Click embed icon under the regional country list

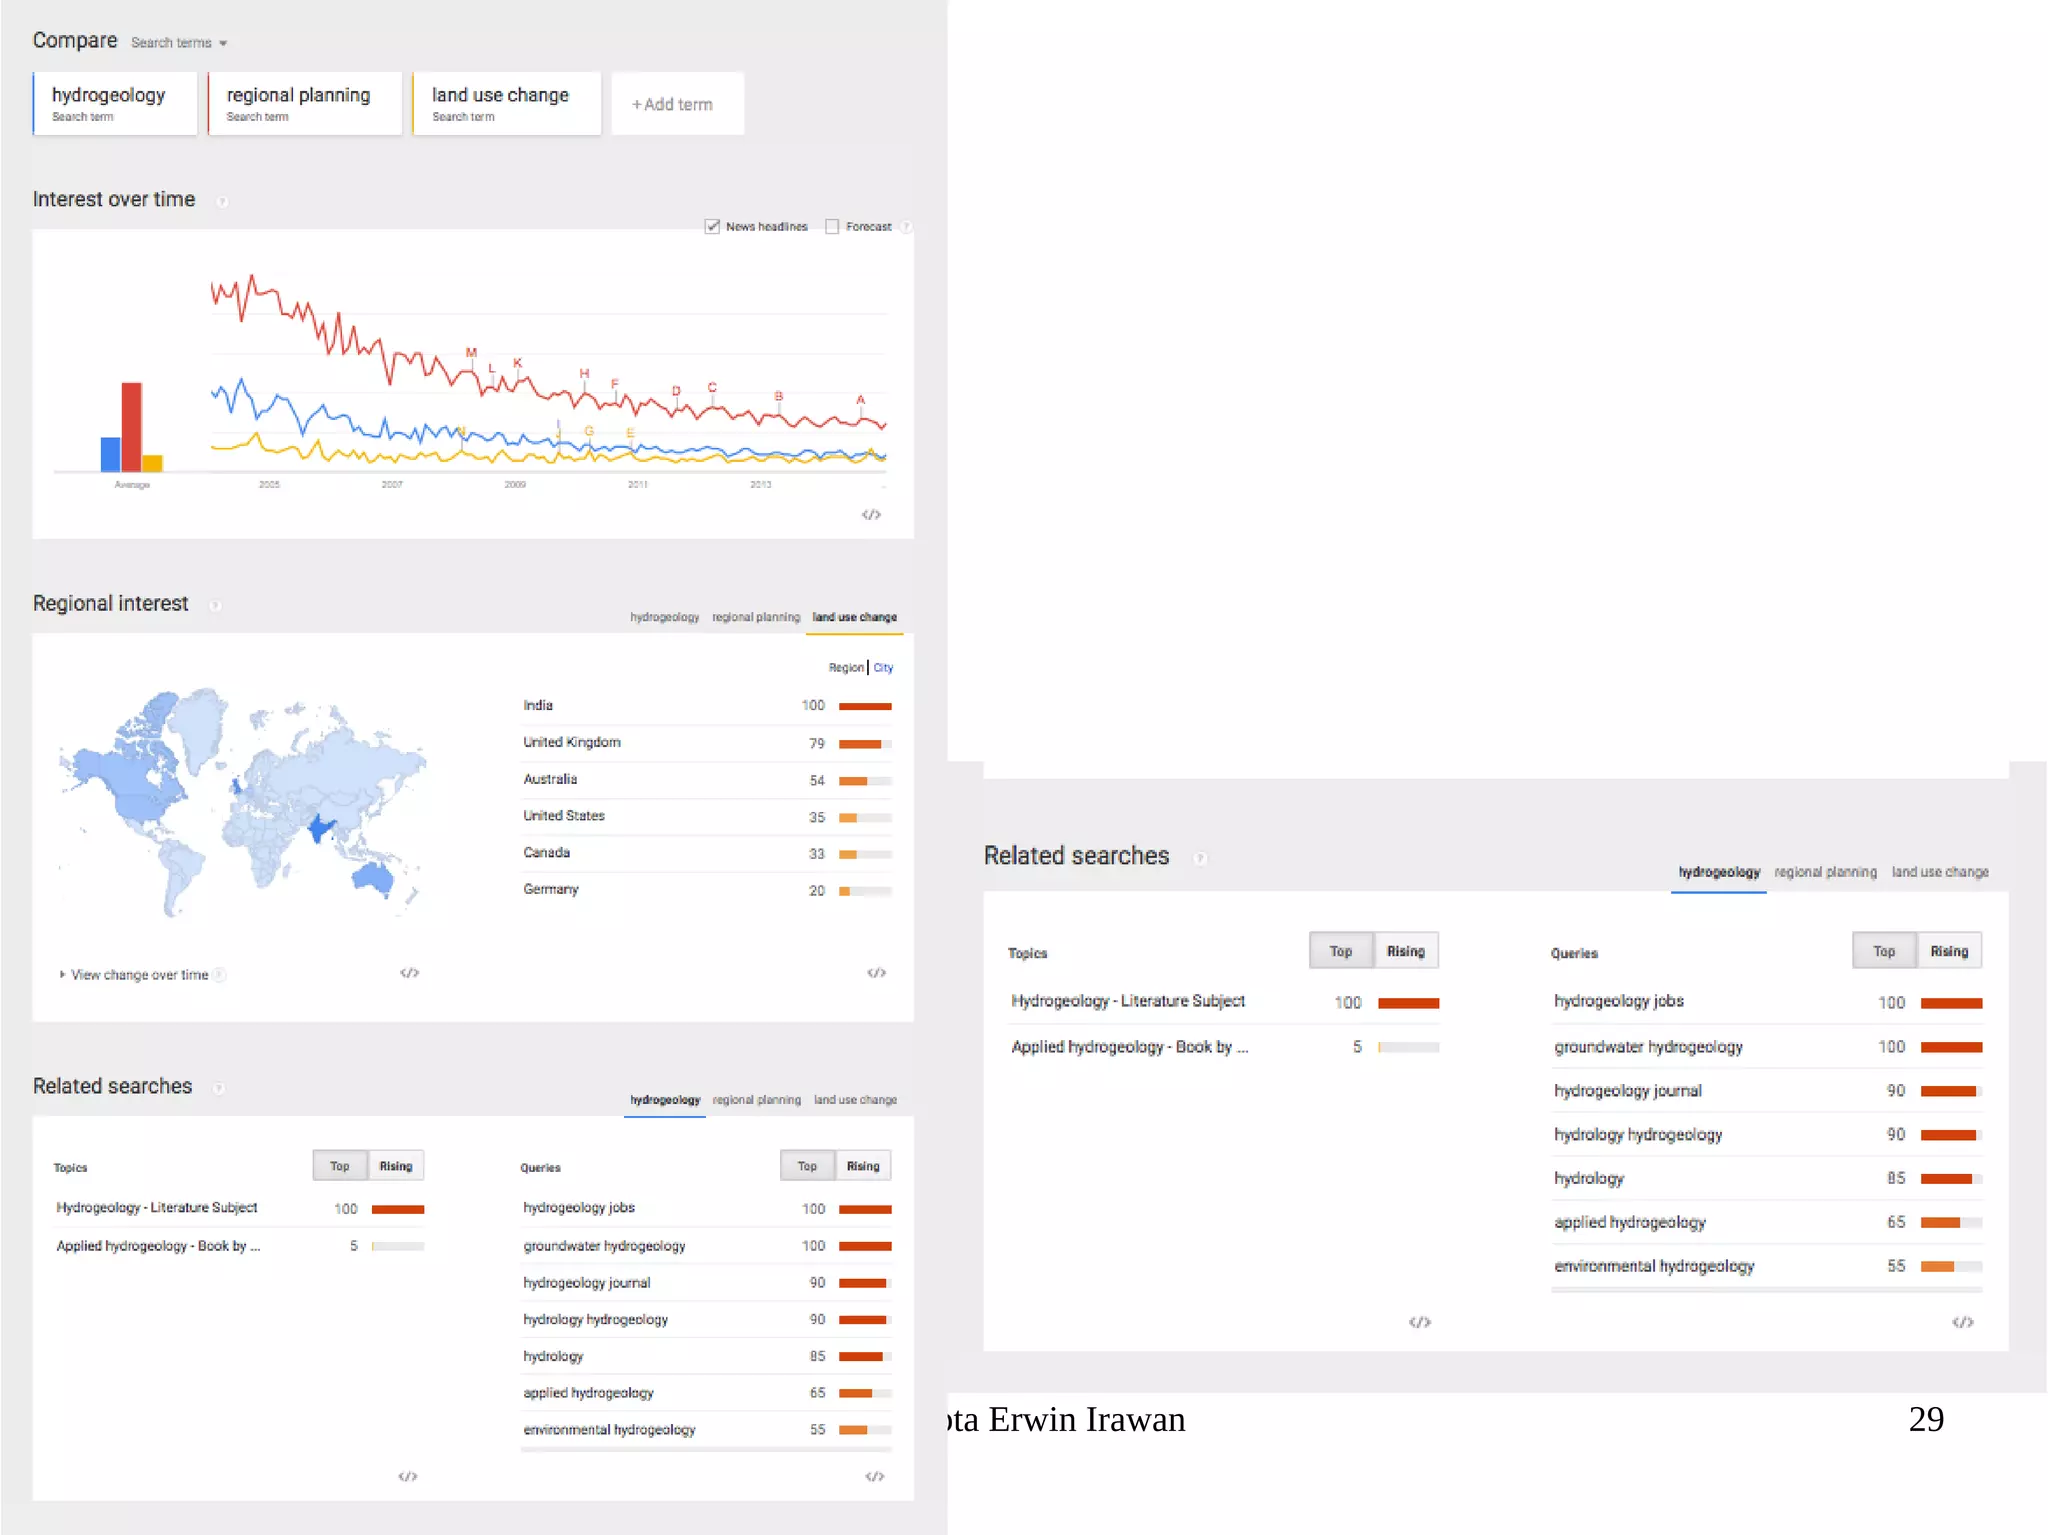click(x=876, y=973)
